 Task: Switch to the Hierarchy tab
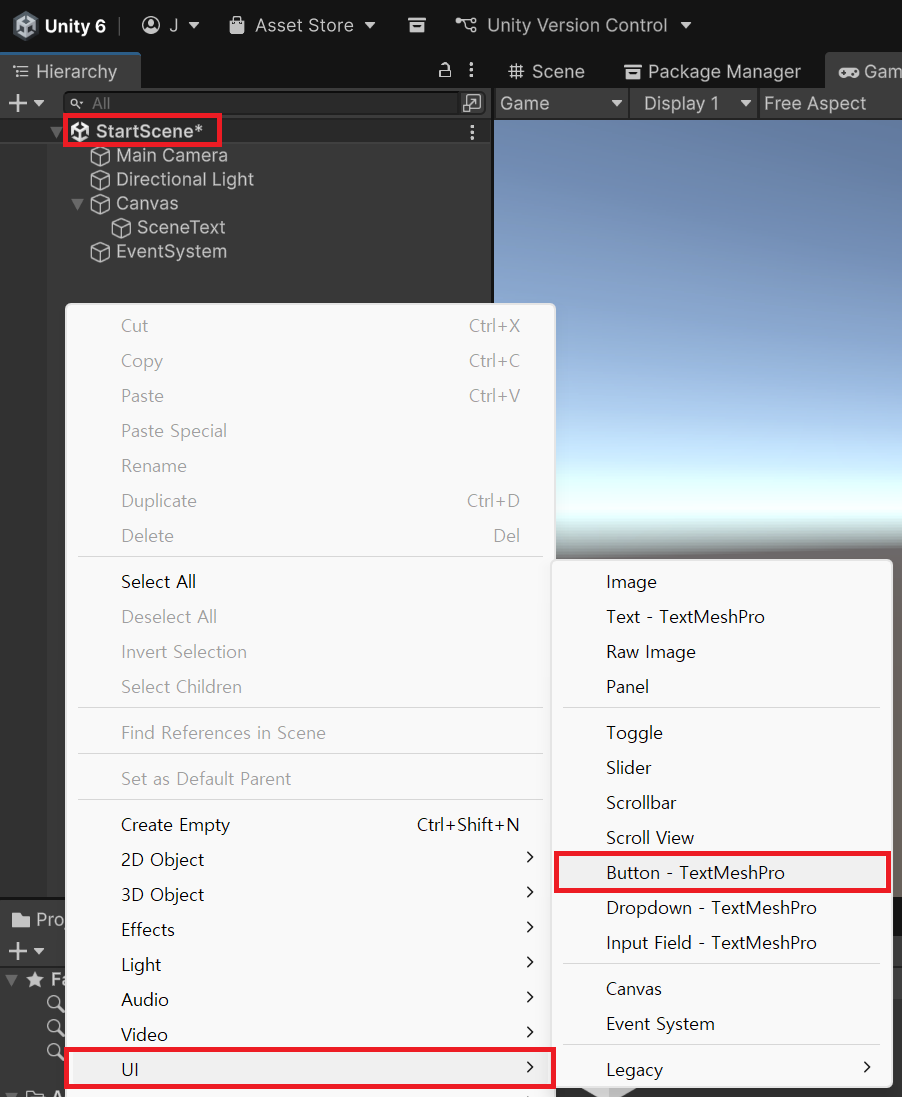click(70, 71)
